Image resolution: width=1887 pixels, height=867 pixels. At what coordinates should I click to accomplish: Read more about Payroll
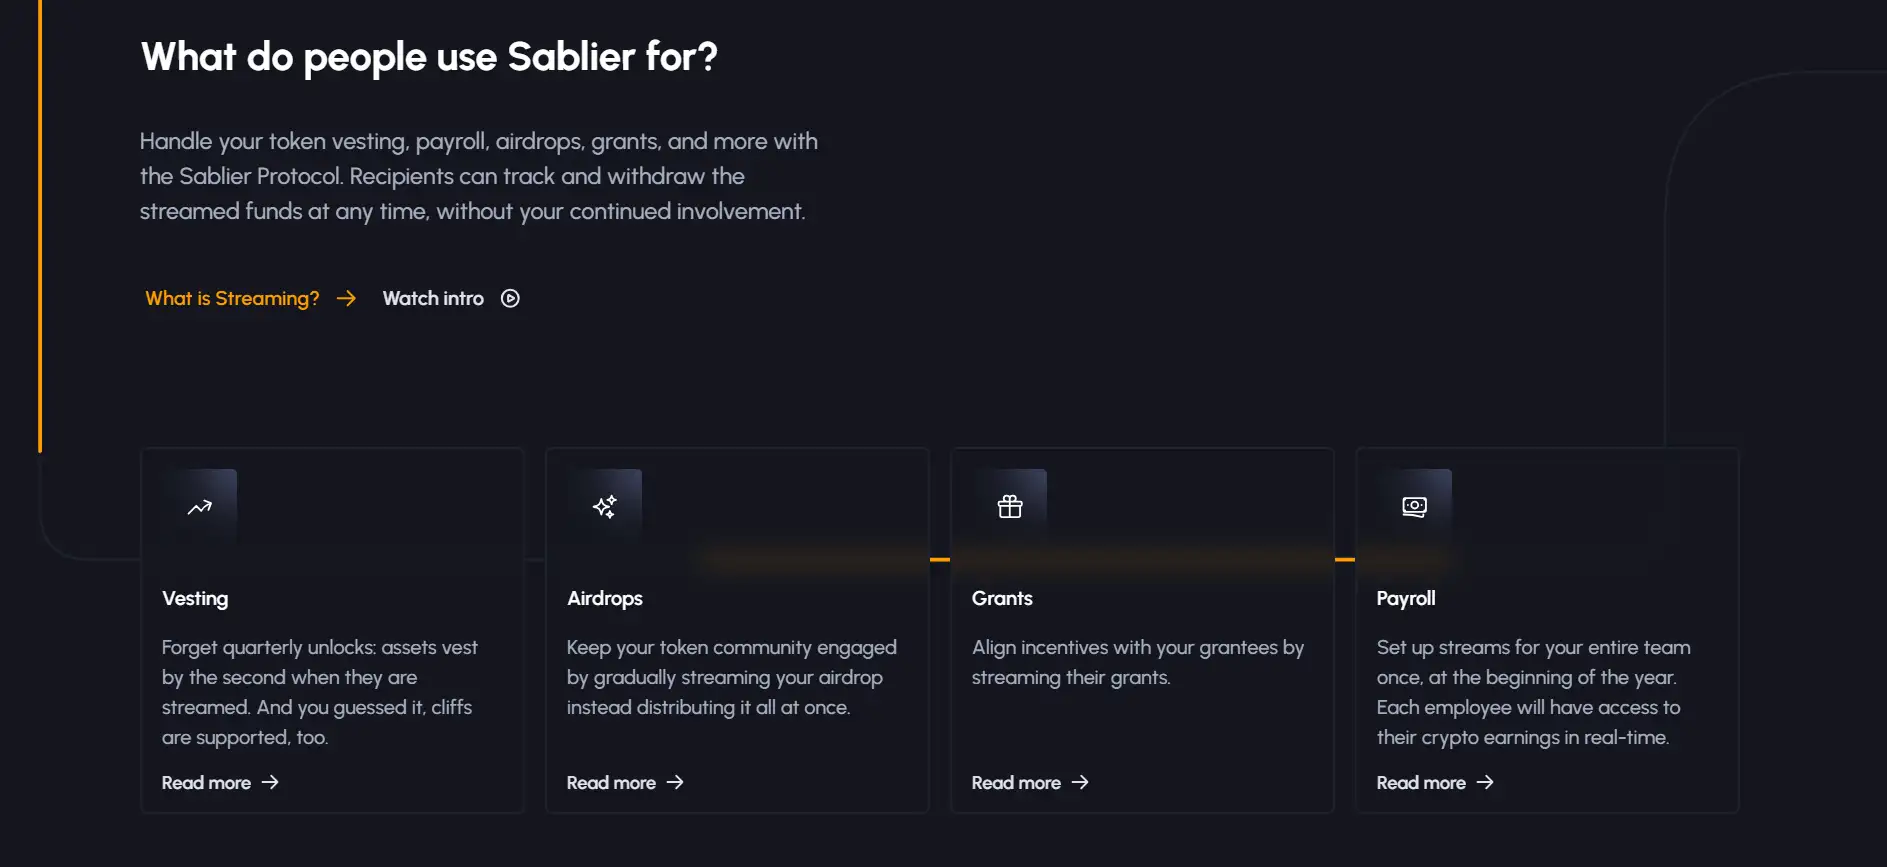pos(1421,783)
